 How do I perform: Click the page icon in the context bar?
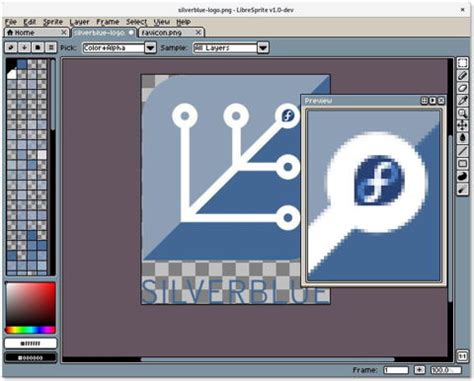(x=37, y=48)
